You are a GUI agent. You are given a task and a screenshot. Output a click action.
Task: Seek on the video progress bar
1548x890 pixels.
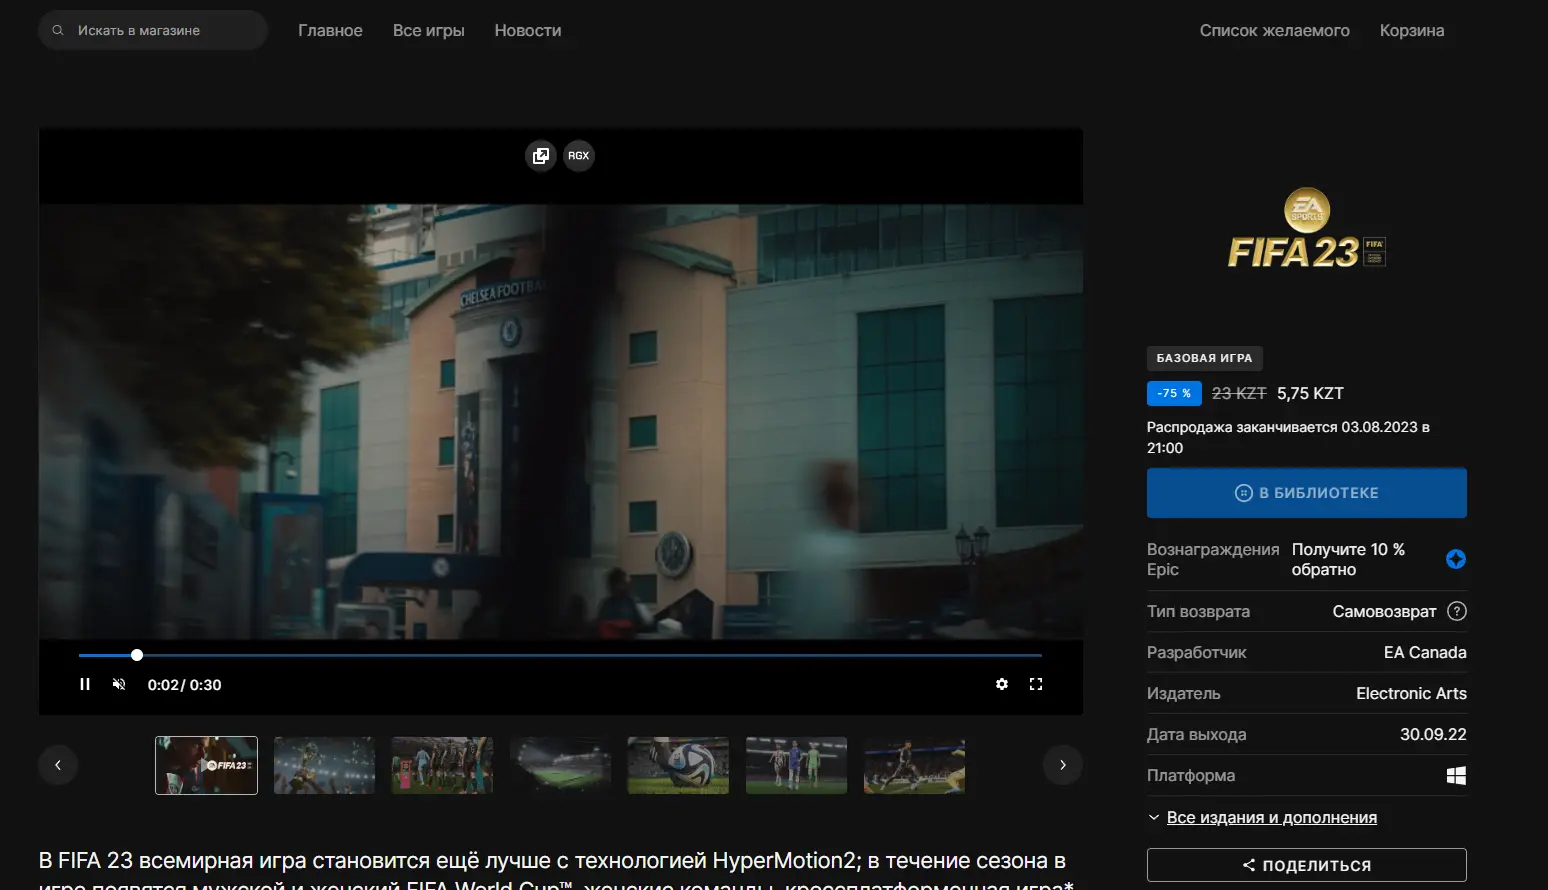tap(560, 655)
